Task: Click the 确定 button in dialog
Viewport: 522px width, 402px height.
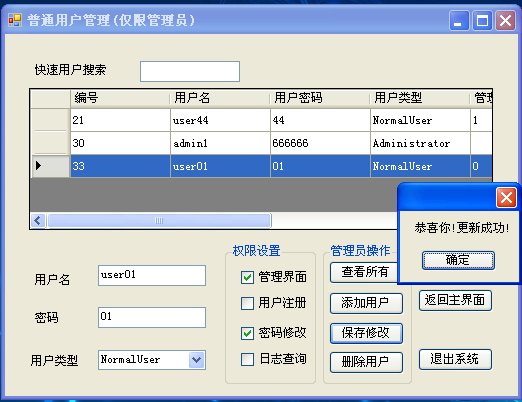Action: (458, 260)
